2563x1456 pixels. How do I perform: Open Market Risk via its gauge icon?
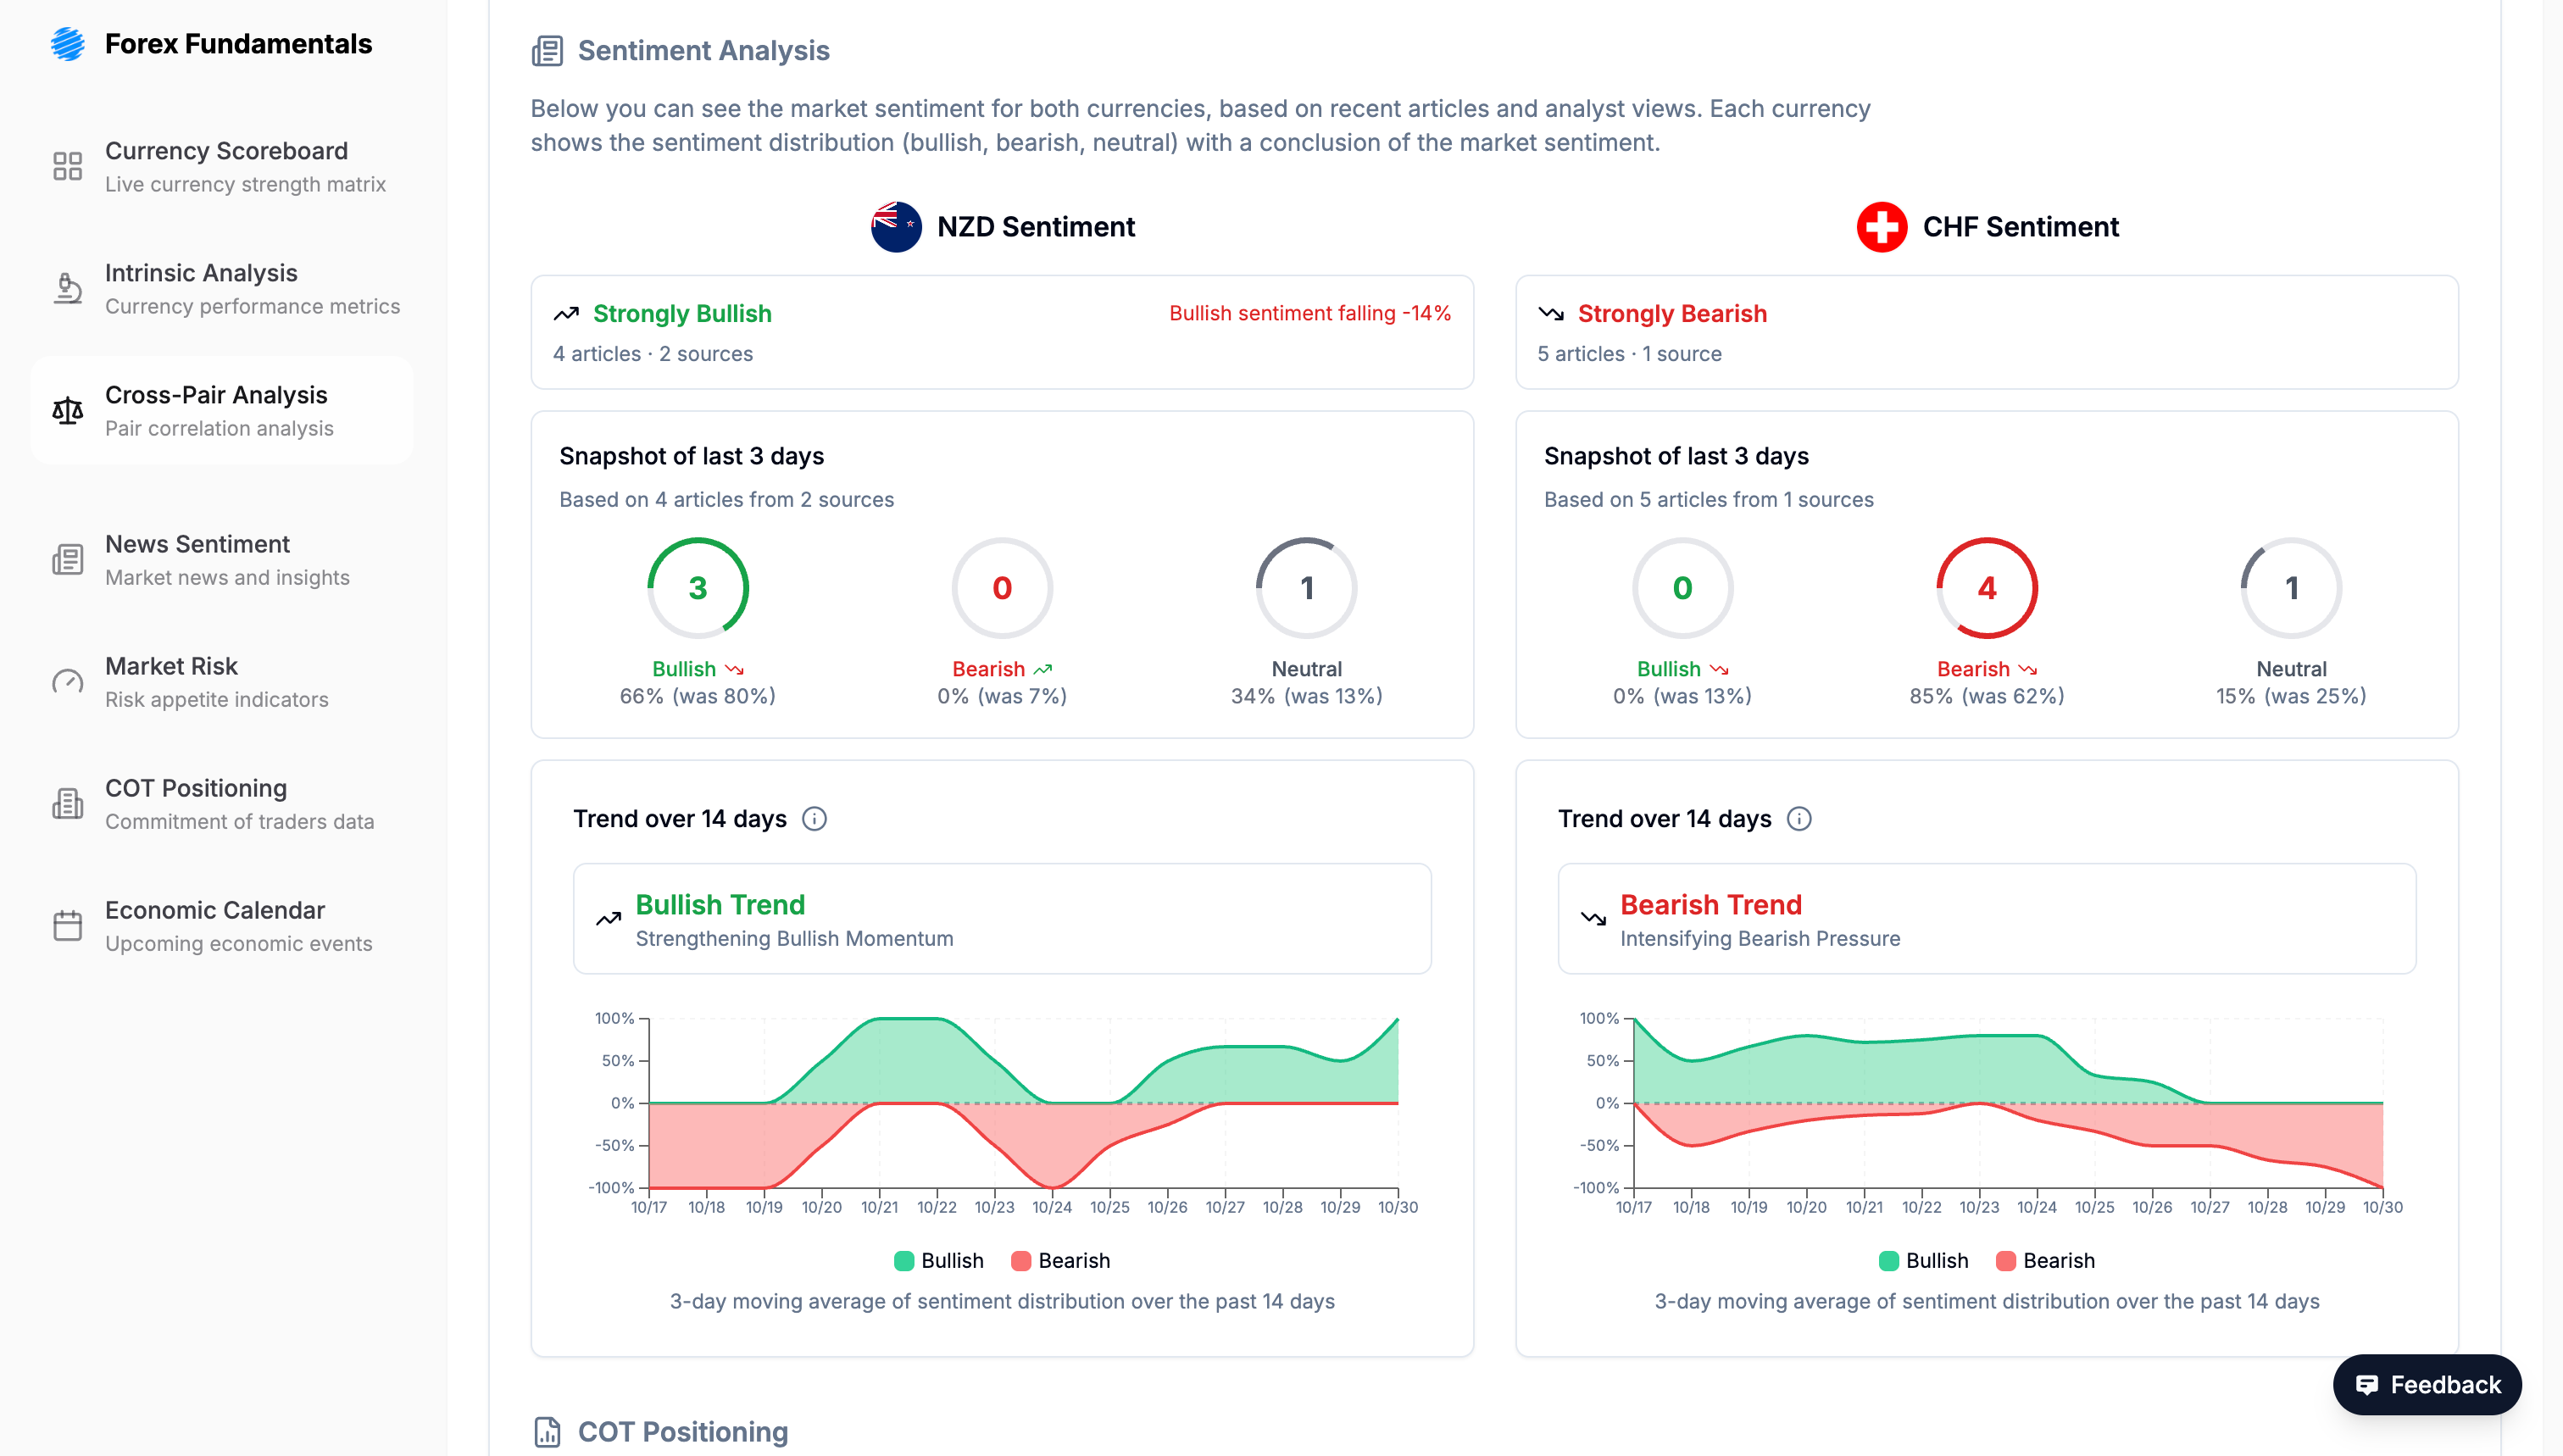67,681
